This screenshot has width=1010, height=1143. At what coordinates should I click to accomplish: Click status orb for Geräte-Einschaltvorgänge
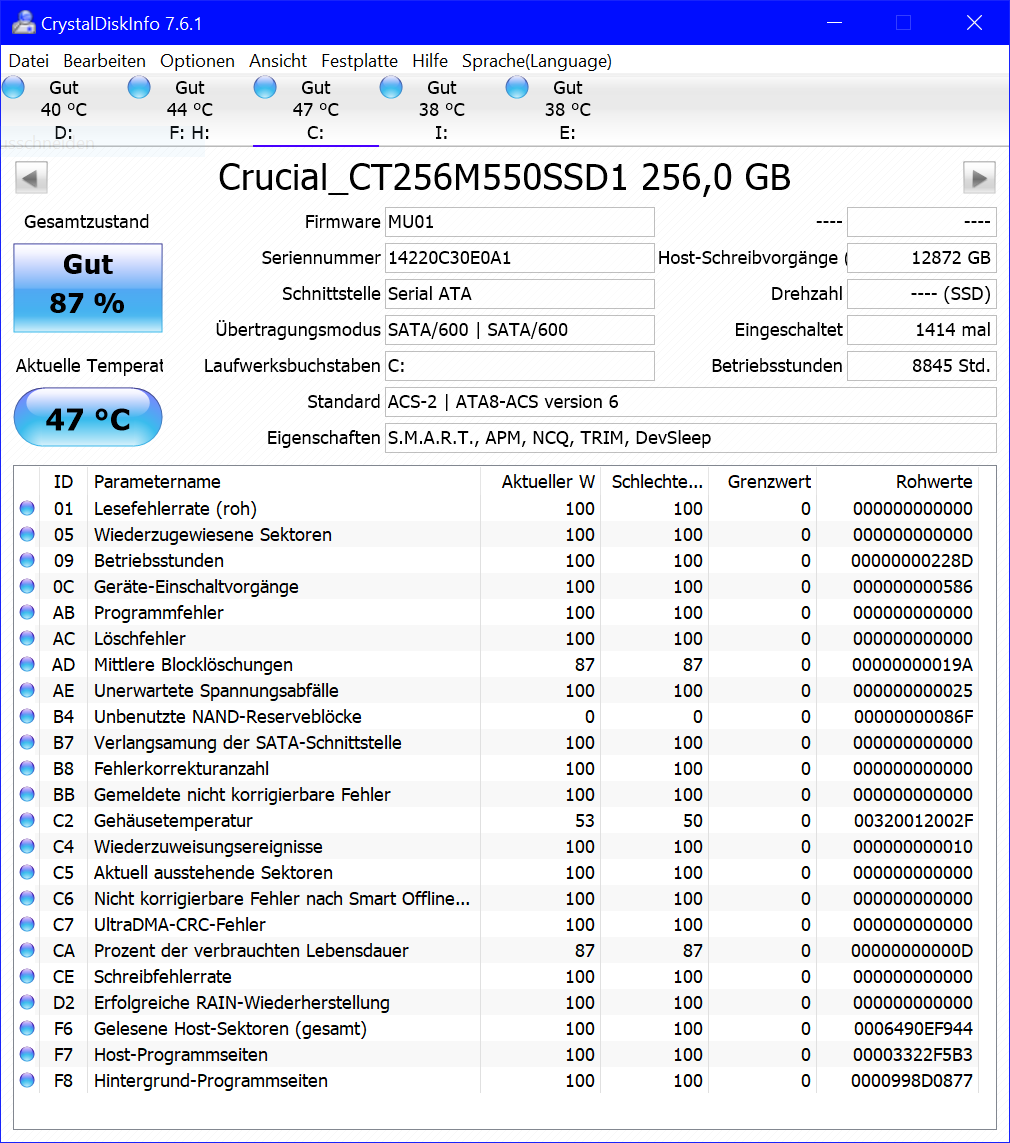(x=27, y=586)
